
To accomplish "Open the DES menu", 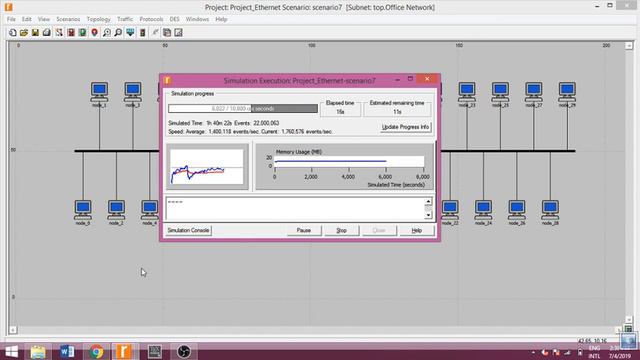I will [174, 19].
